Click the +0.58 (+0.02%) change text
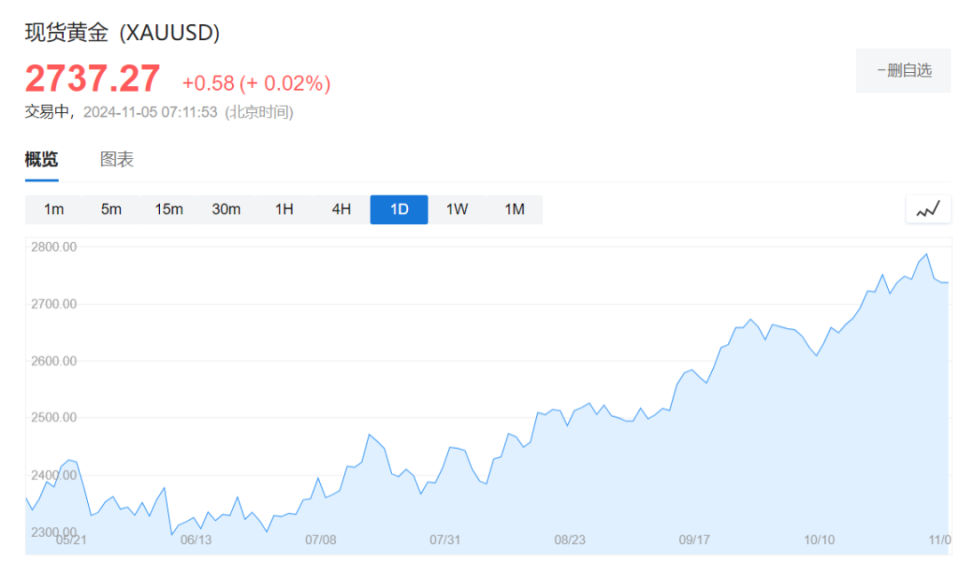The height and width of the screenshot is (561, 960). [256, 83]
